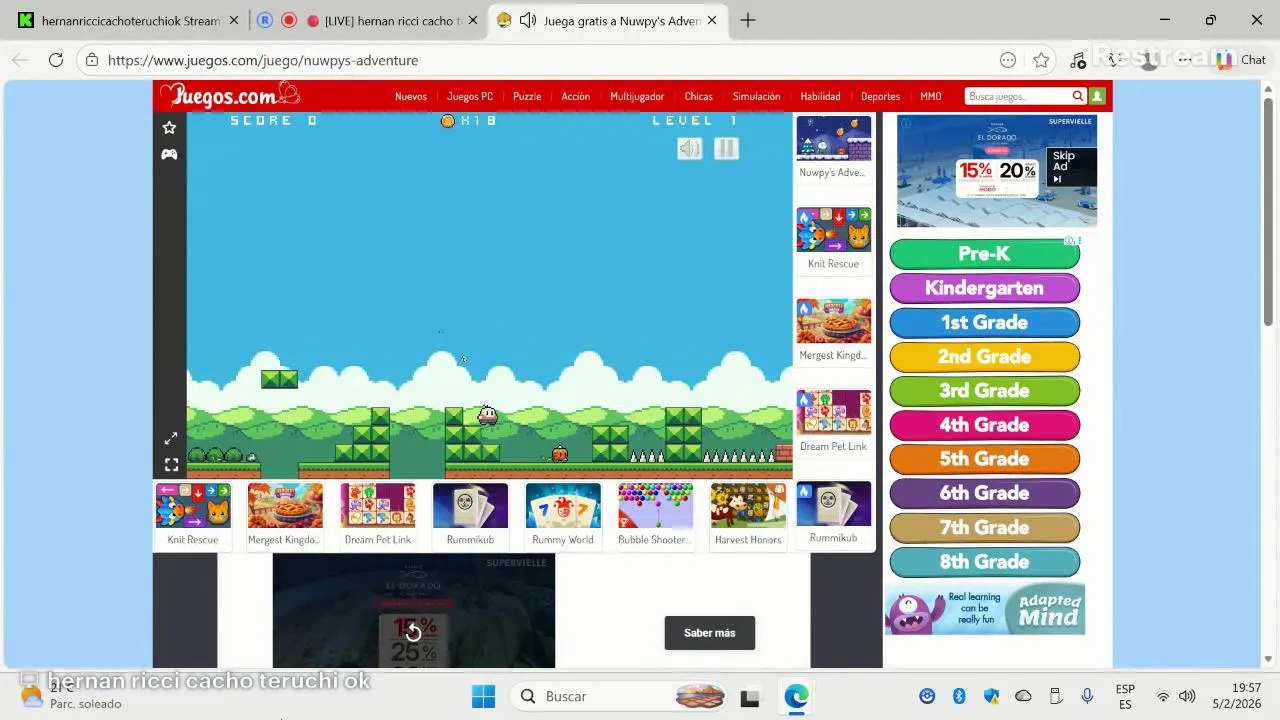
Task: Bookmark page with star icon in address bar
Action: 1041,60
